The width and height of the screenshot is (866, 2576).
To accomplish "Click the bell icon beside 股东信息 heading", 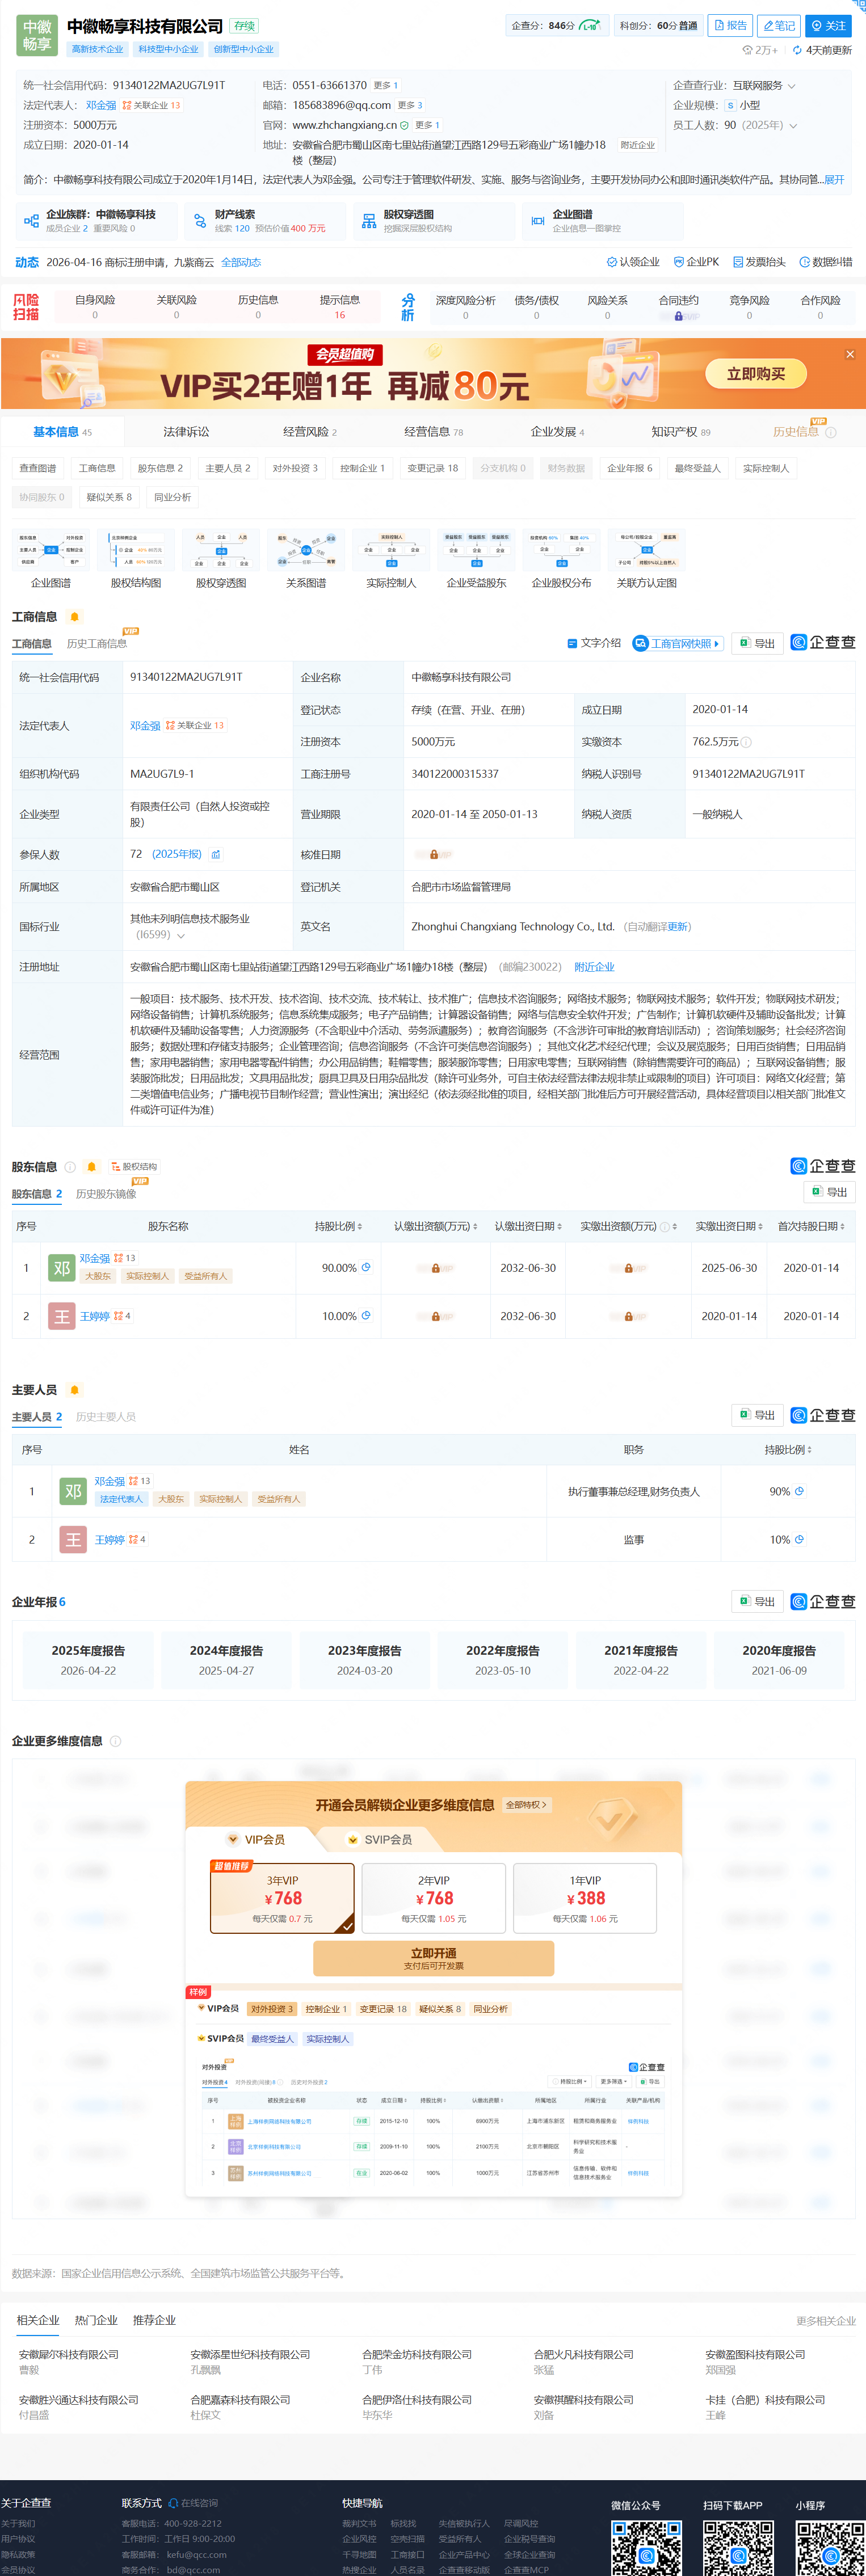I will pos(91,1167).
